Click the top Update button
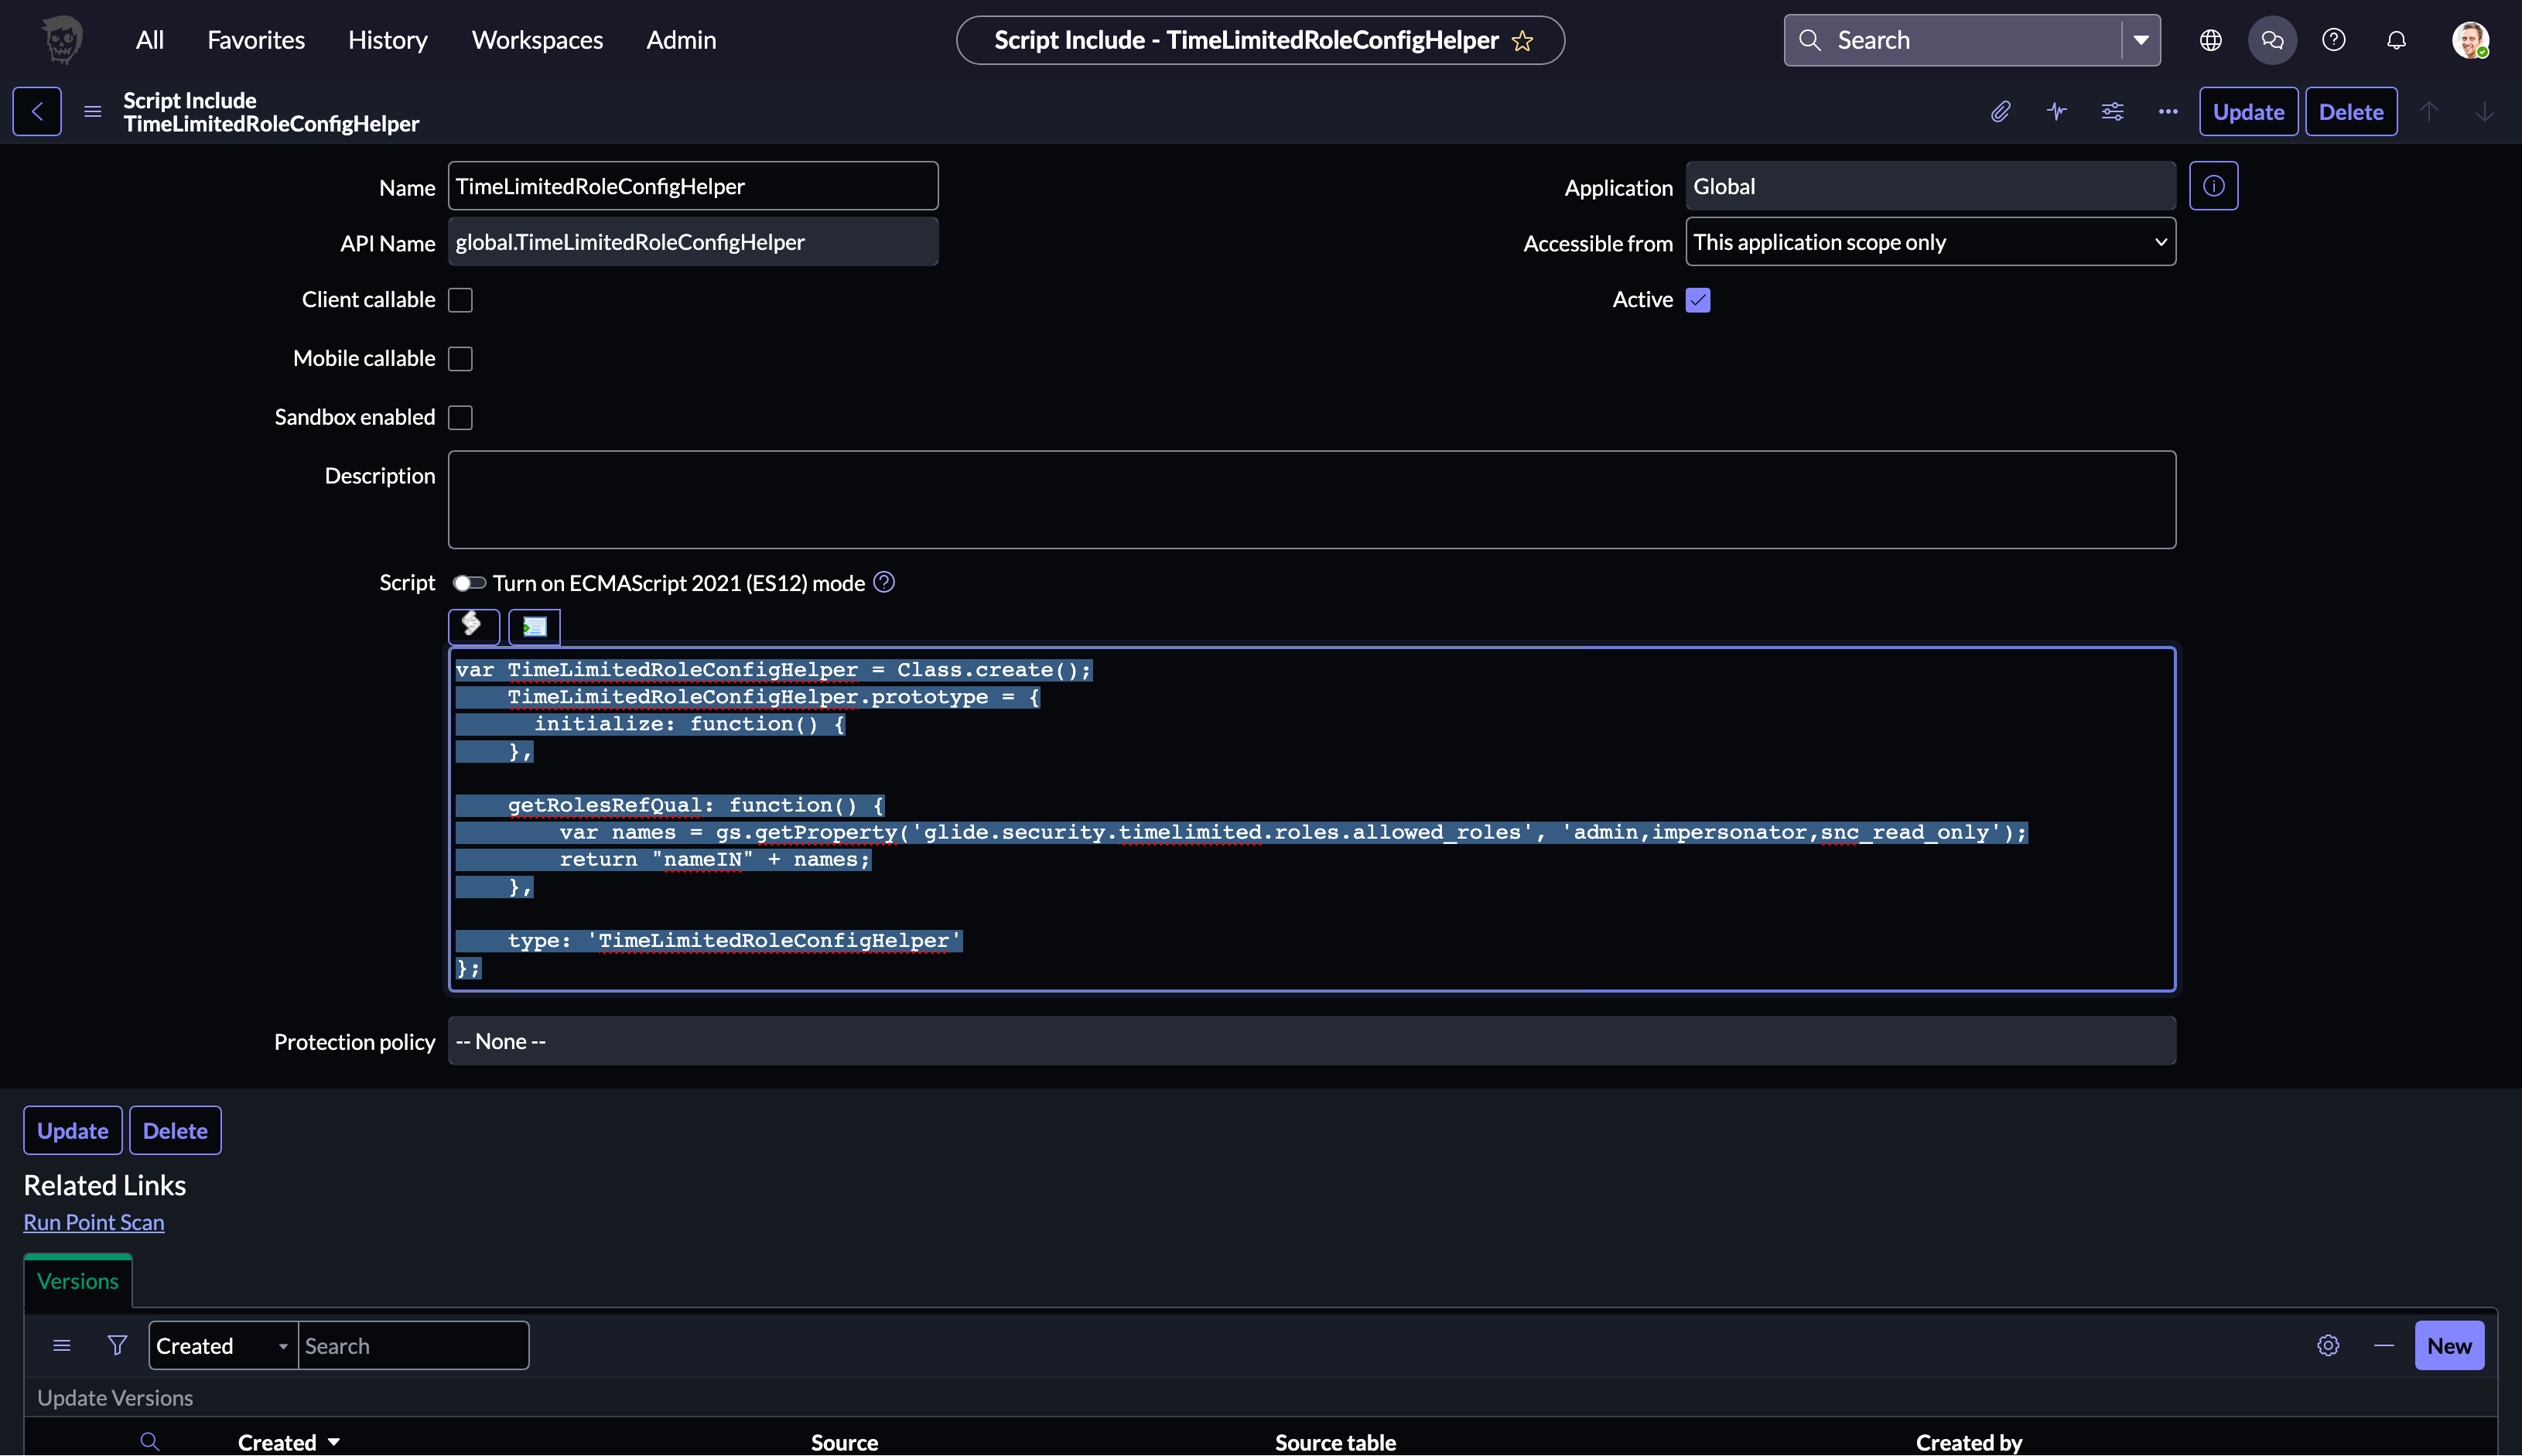The width and height of the screenshot is (2522, 1456). (2247, 112)
